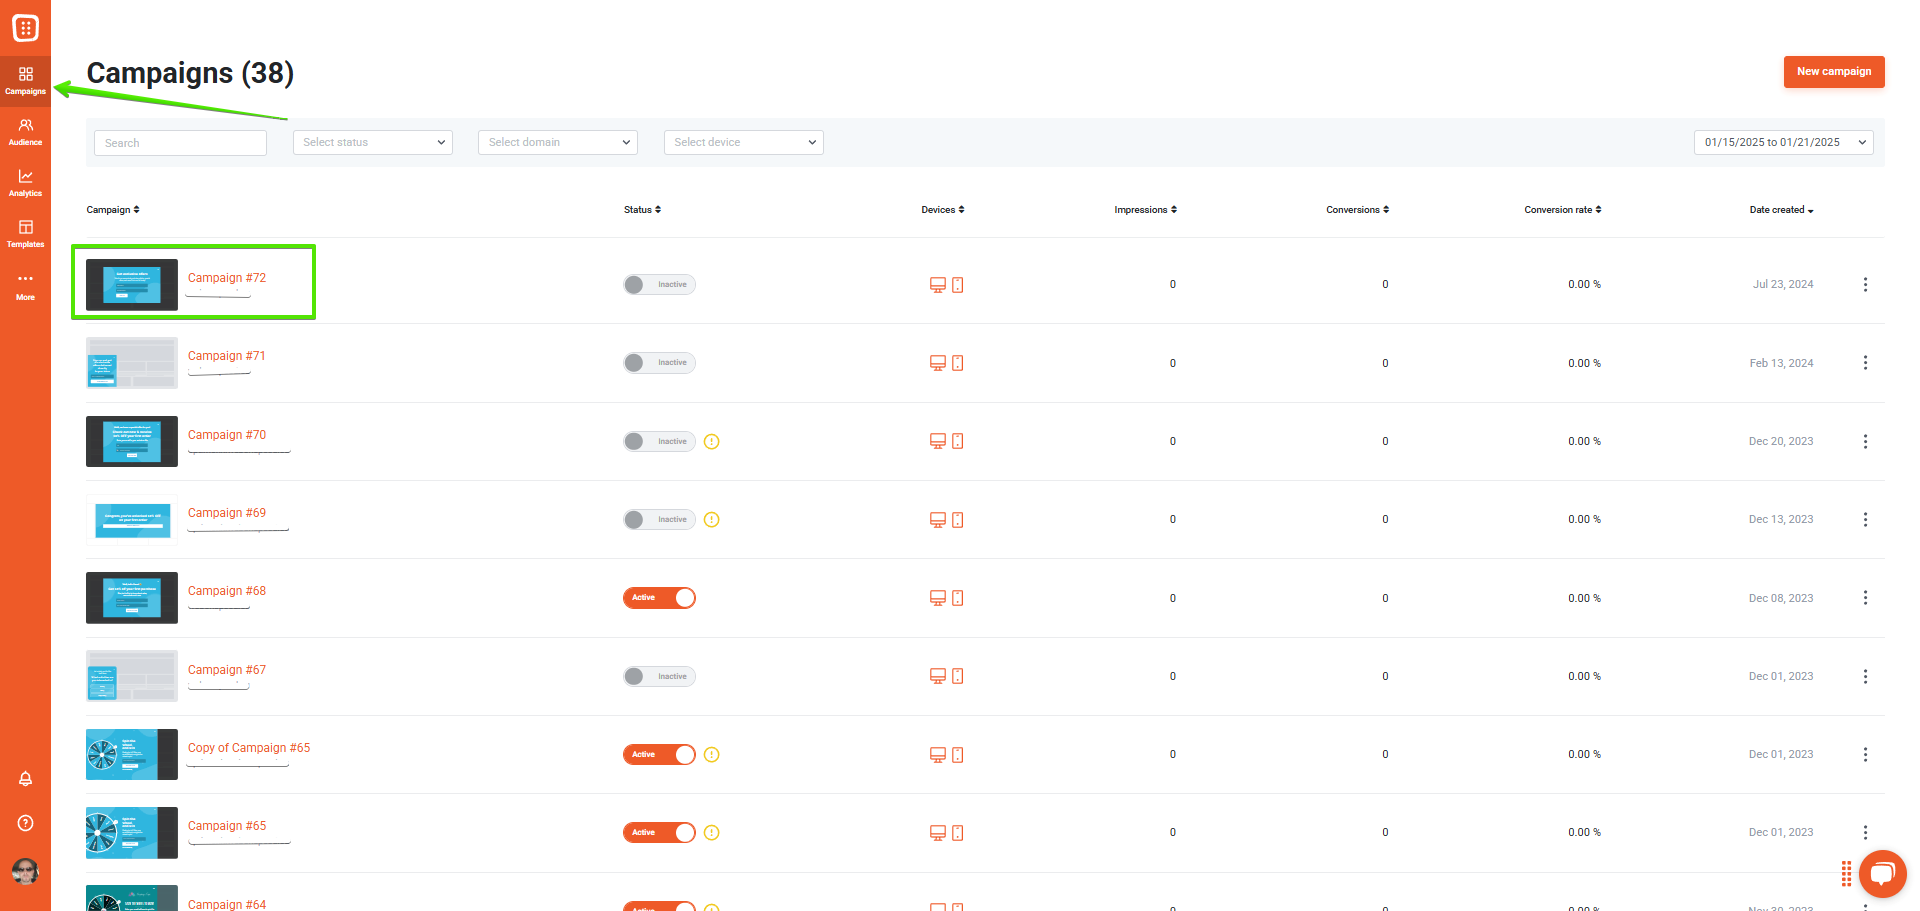
Task: Deactivate Campaign #65 active switch
Action: [x=659, y=833]
